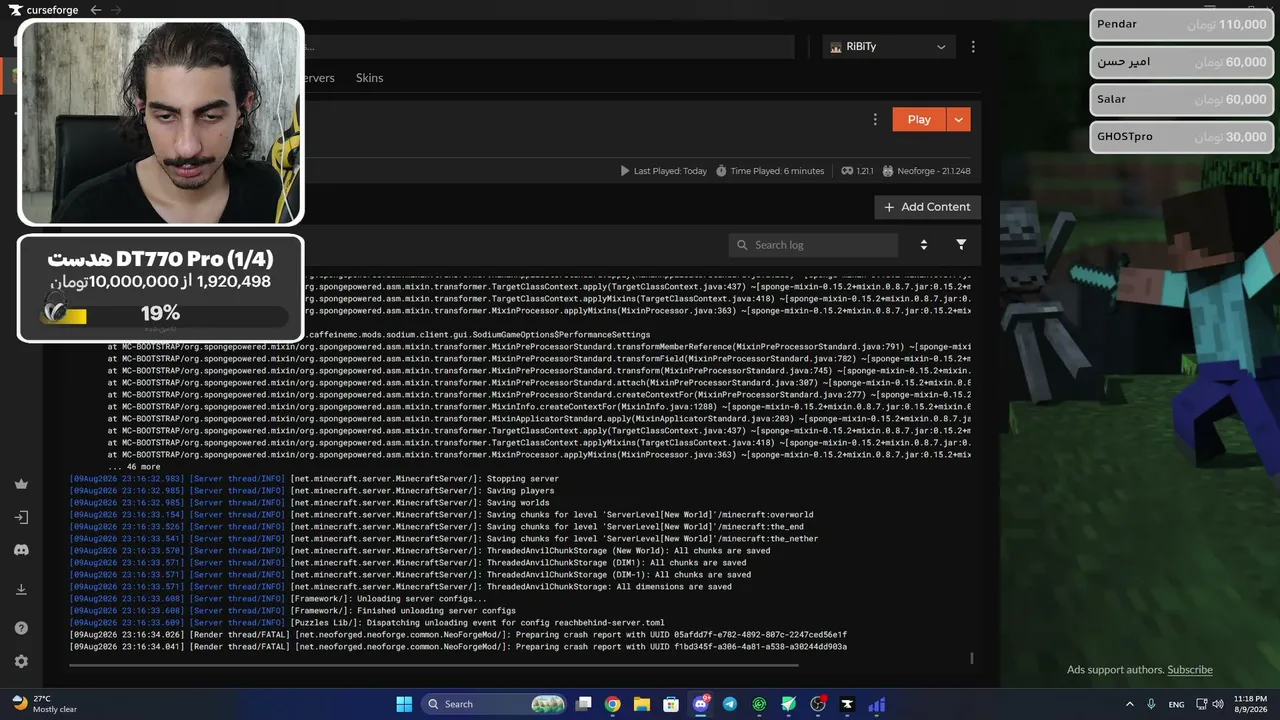Open Microsoft Store from taskbar
The width and height of the screenshot is (1280, 720).
[671, 704]
